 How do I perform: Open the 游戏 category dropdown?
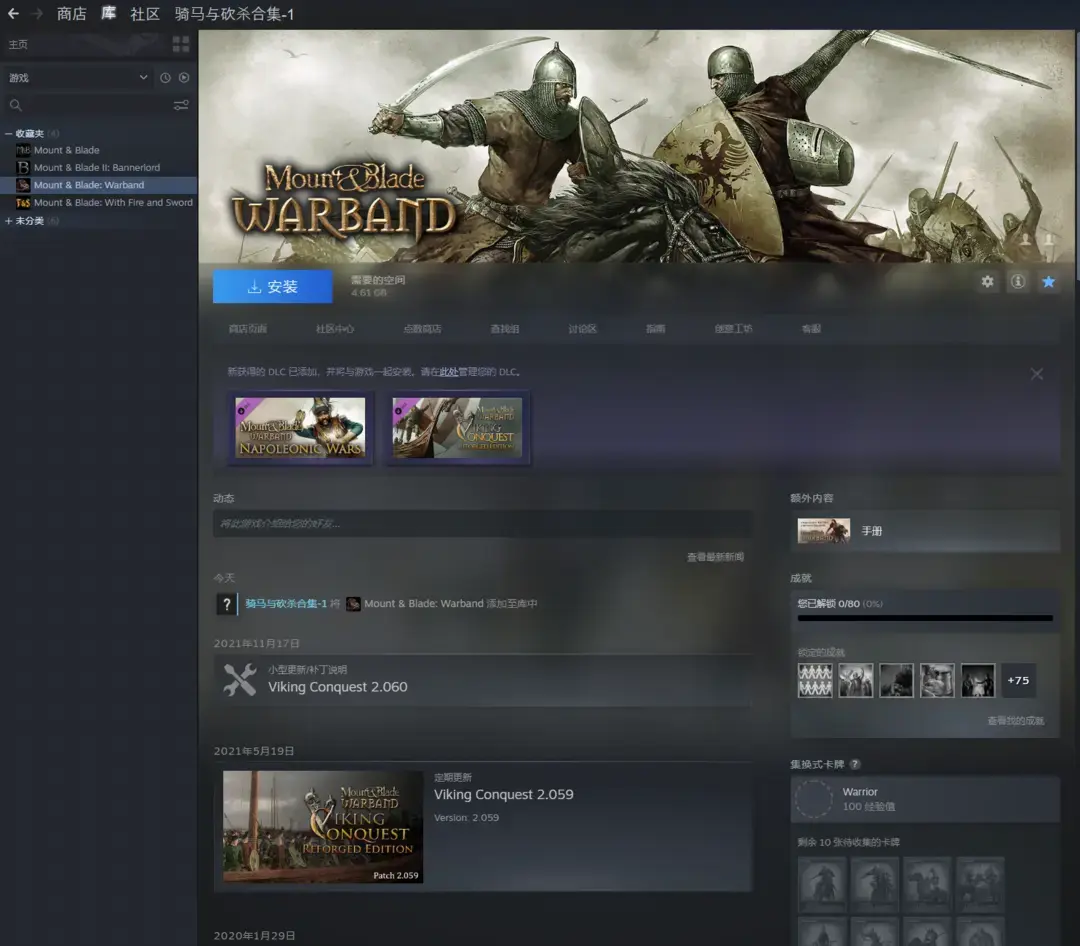78,78
